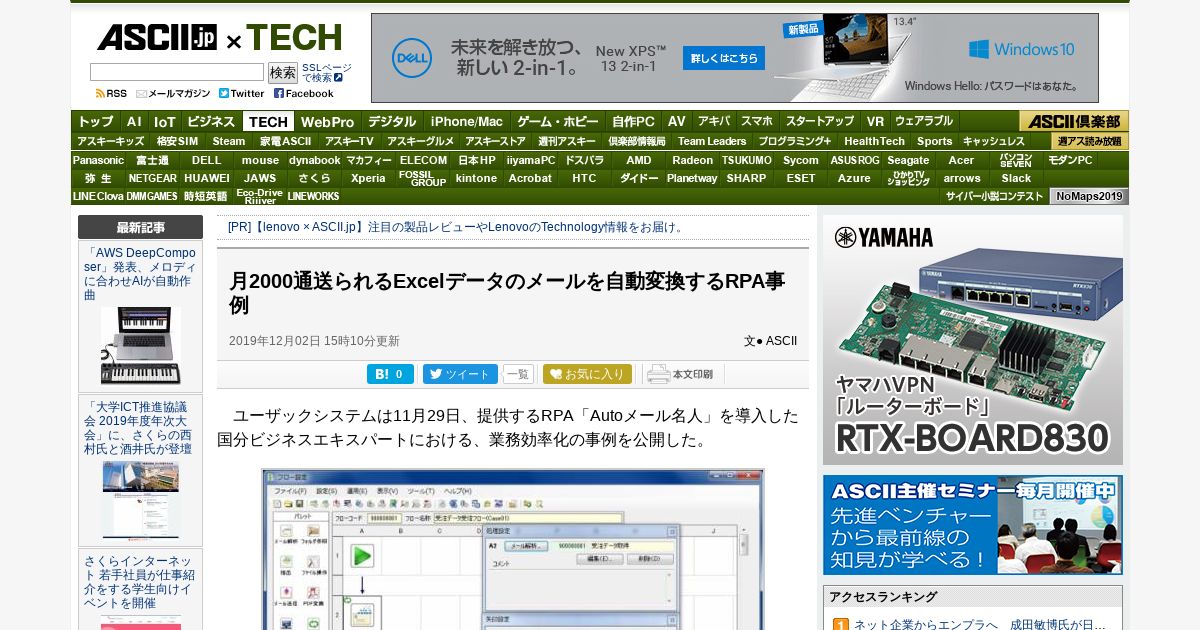Open the WebPro menu item
The height and width of the screenshot is (630, 1200).
tap(328, 121)
